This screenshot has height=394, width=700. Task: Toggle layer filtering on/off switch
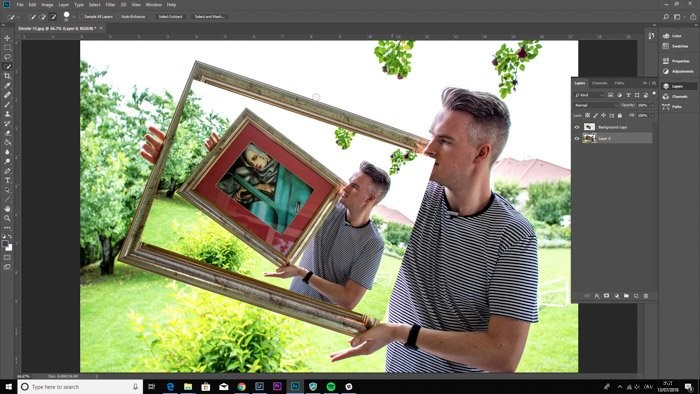[654, 94]
